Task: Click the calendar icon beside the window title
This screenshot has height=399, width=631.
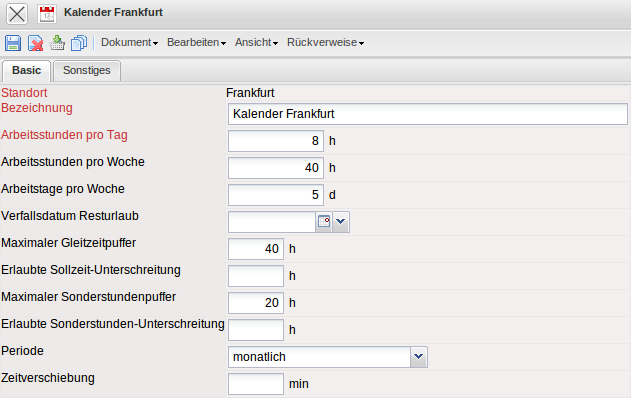Action: (x=47, y=14)
